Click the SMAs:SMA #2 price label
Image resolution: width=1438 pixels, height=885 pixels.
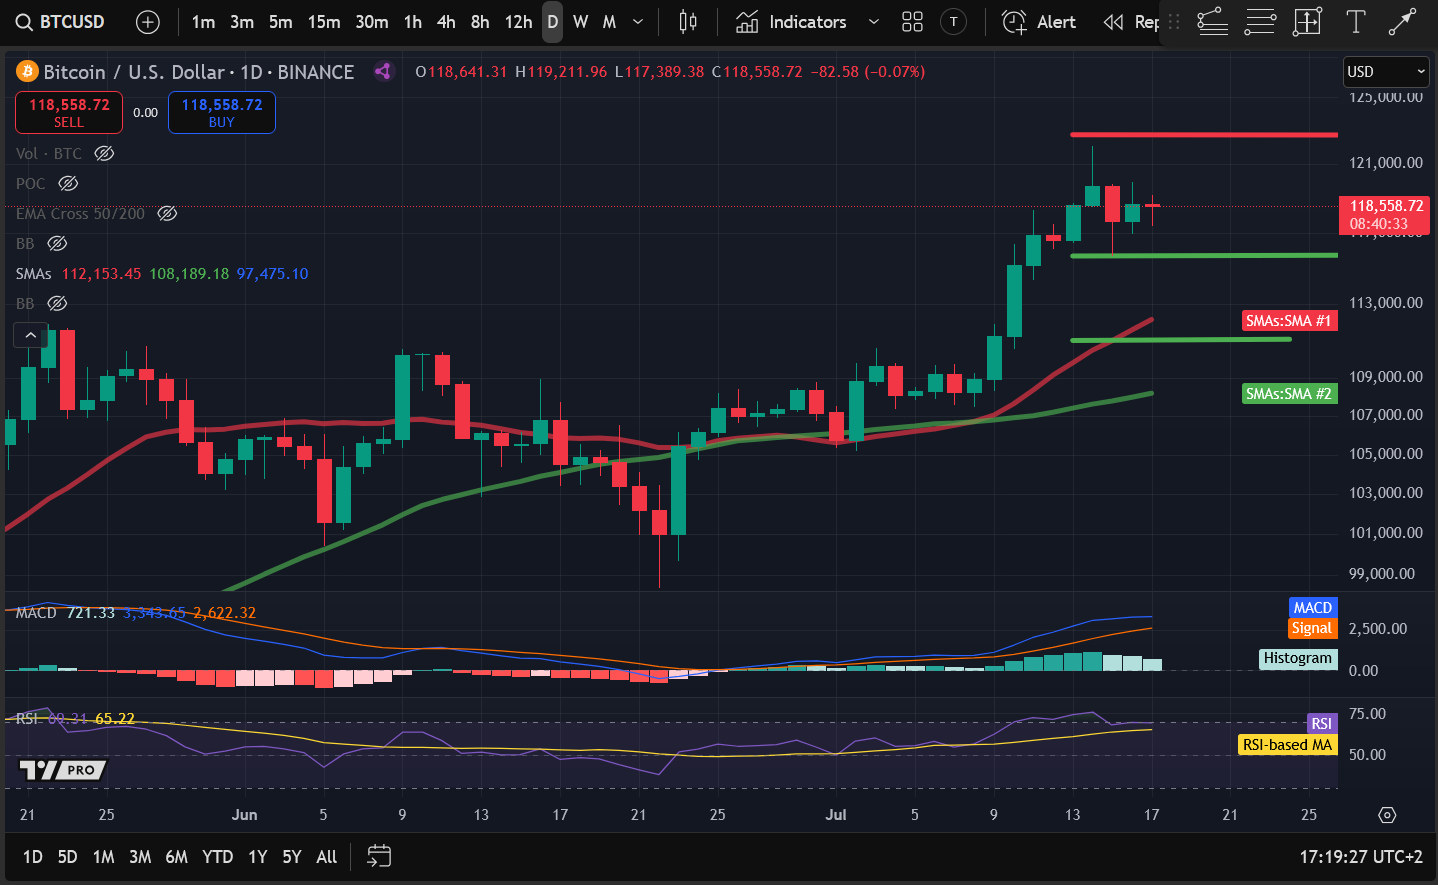pyautogui.click(x=1288, y=394)
